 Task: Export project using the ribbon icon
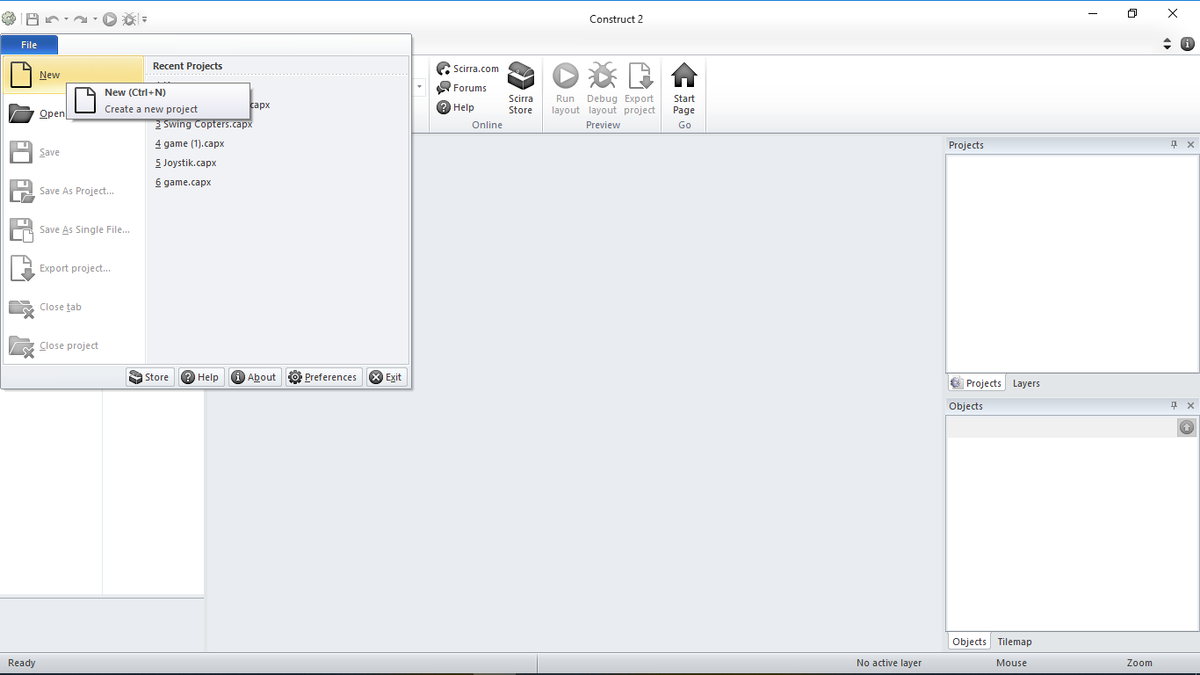[639, 88]
